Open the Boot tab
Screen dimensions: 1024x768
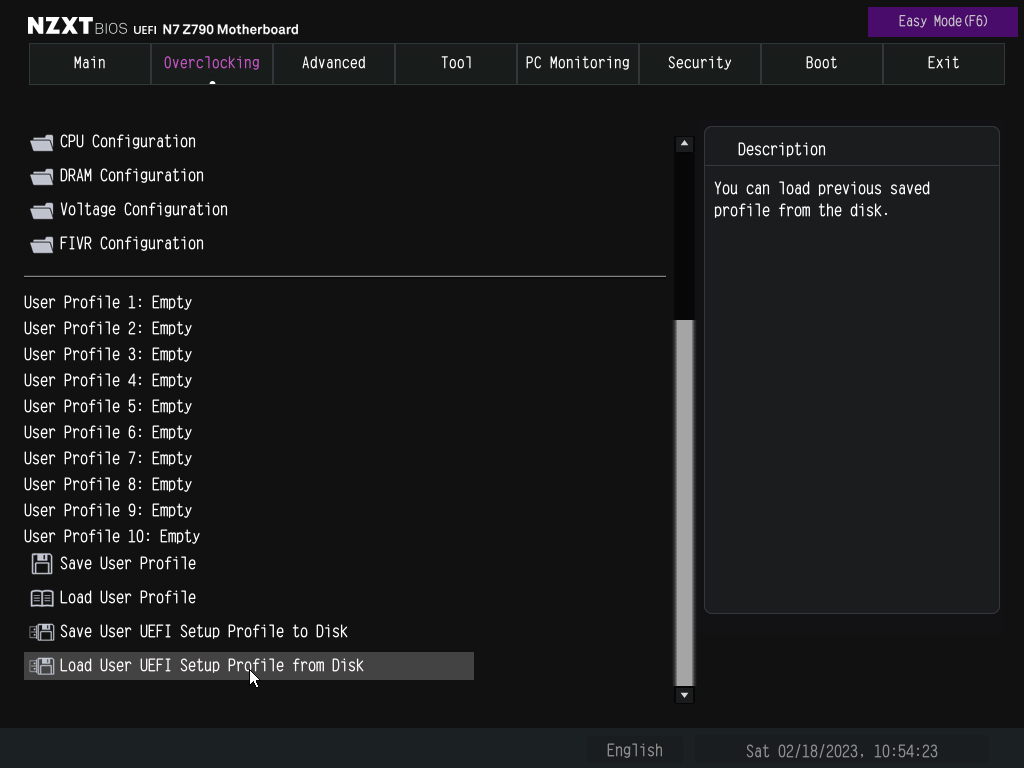[822, 63]
